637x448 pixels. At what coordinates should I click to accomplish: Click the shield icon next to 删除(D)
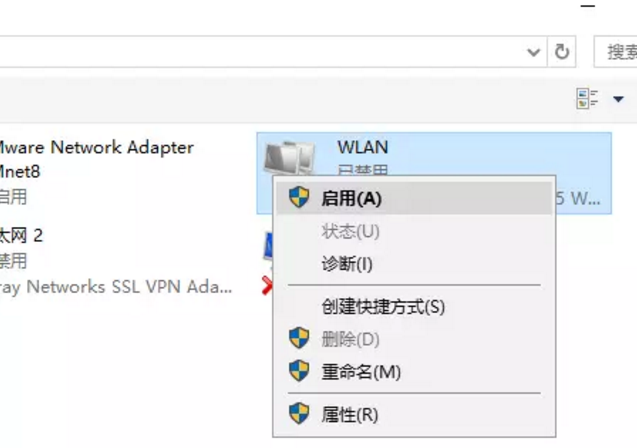299,338
